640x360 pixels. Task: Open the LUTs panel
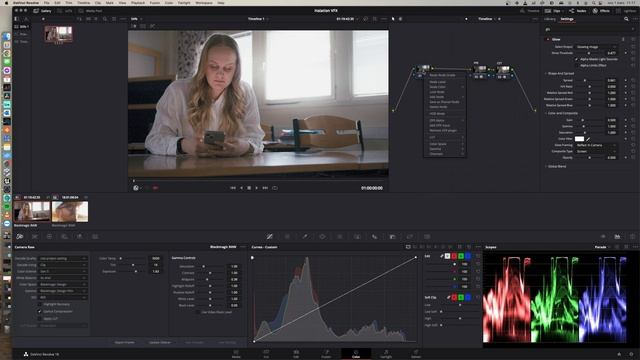click(65, 11)
